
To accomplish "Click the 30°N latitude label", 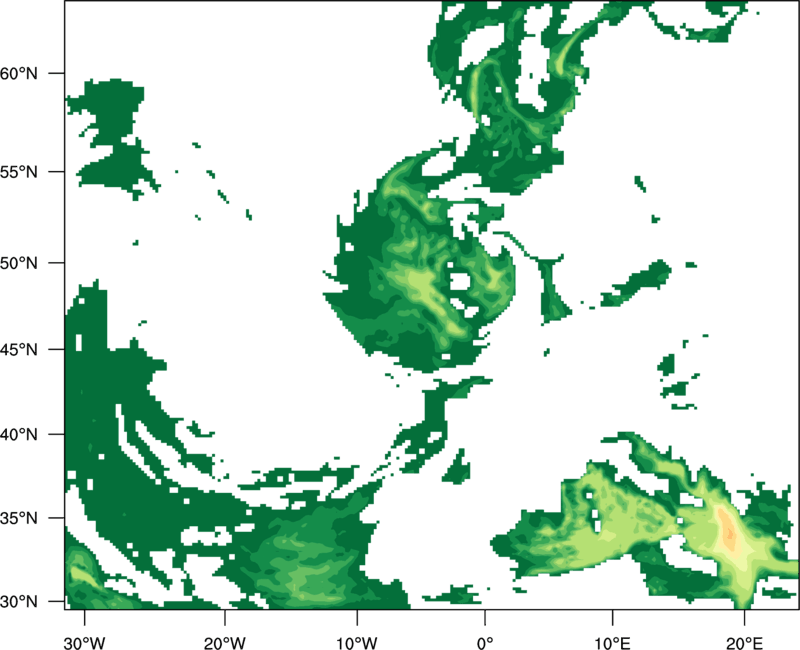I will [x=19, y=602].
